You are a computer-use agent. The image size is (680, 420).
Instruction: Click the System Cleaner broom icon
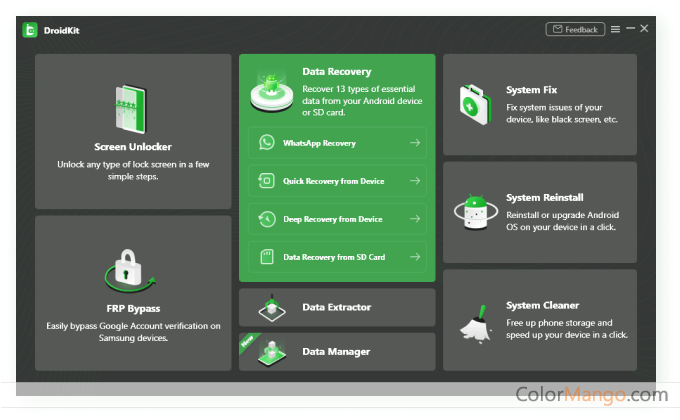(x=472, y=318)
